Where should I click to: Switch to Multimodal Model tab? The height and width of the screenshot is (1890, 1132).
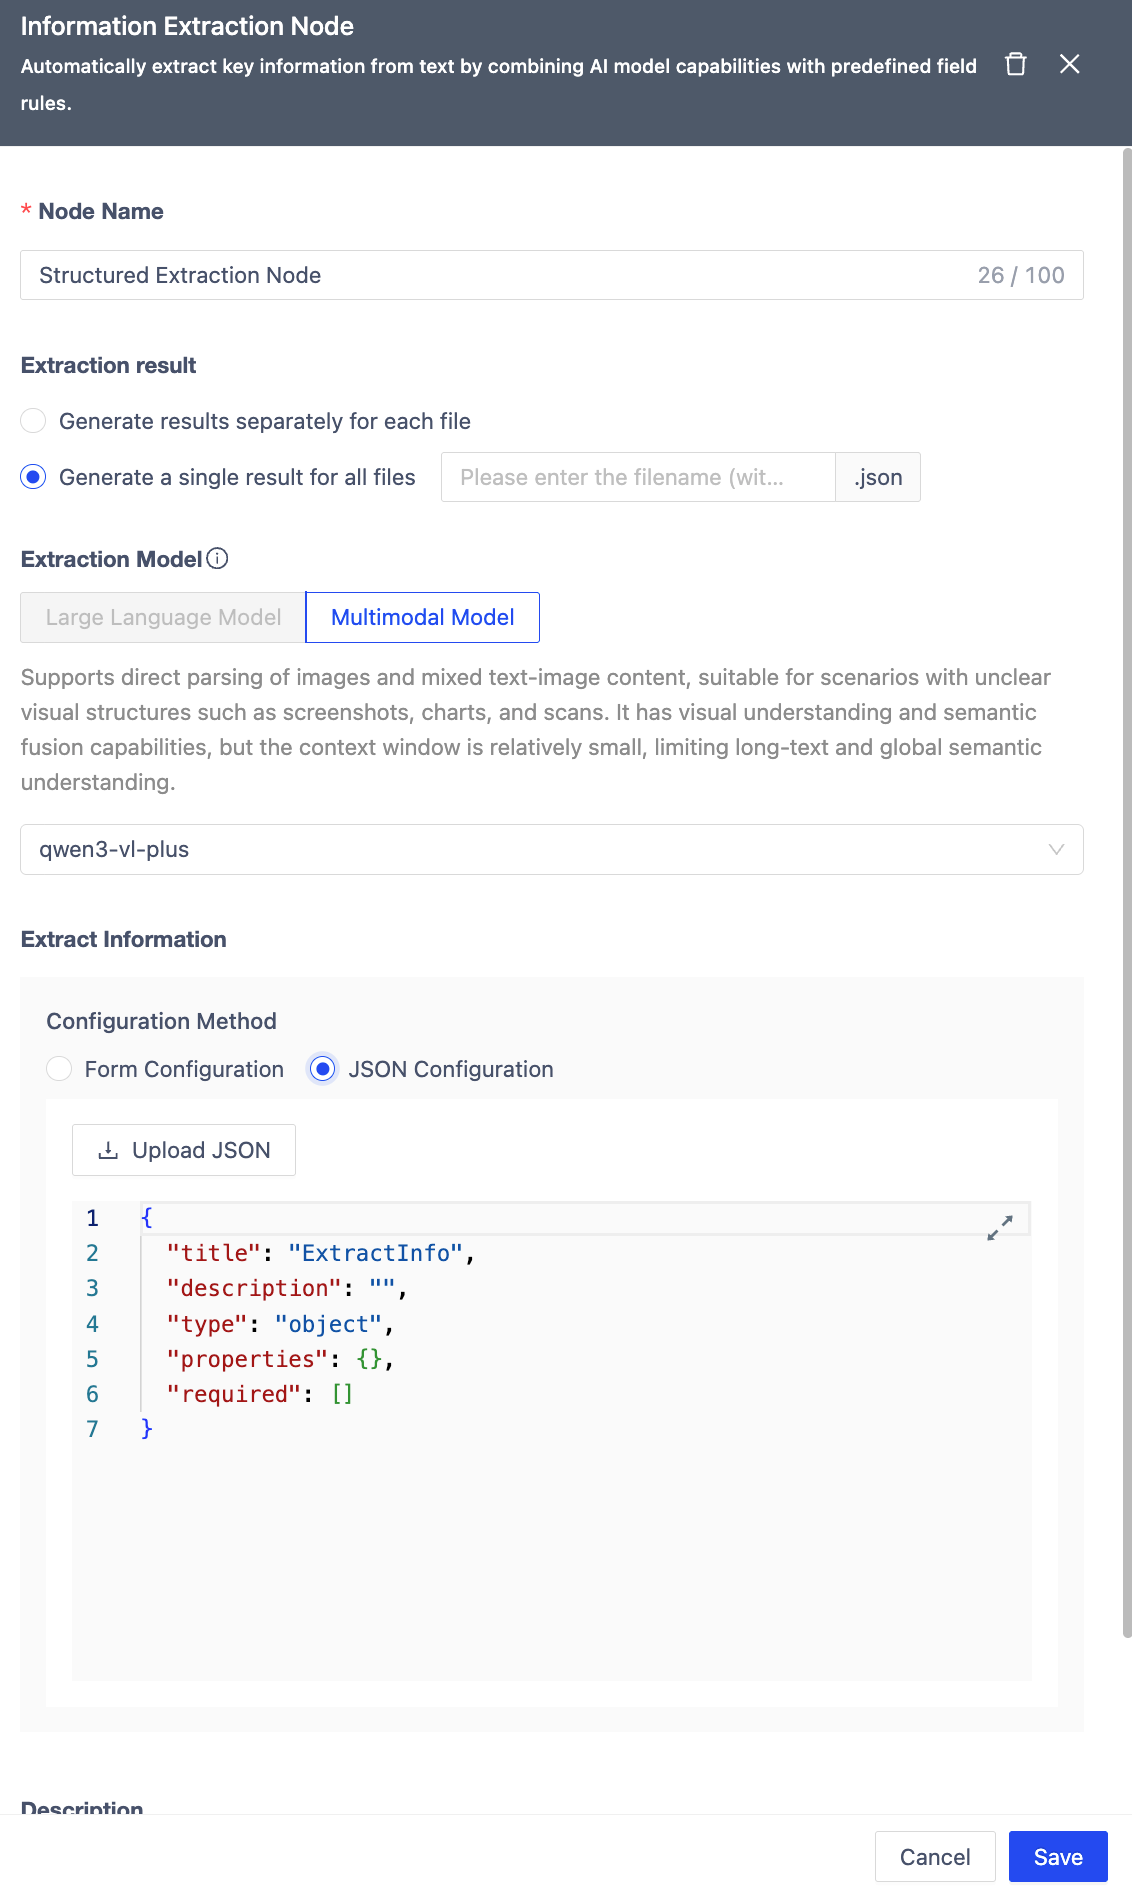[x=422, y=617]
